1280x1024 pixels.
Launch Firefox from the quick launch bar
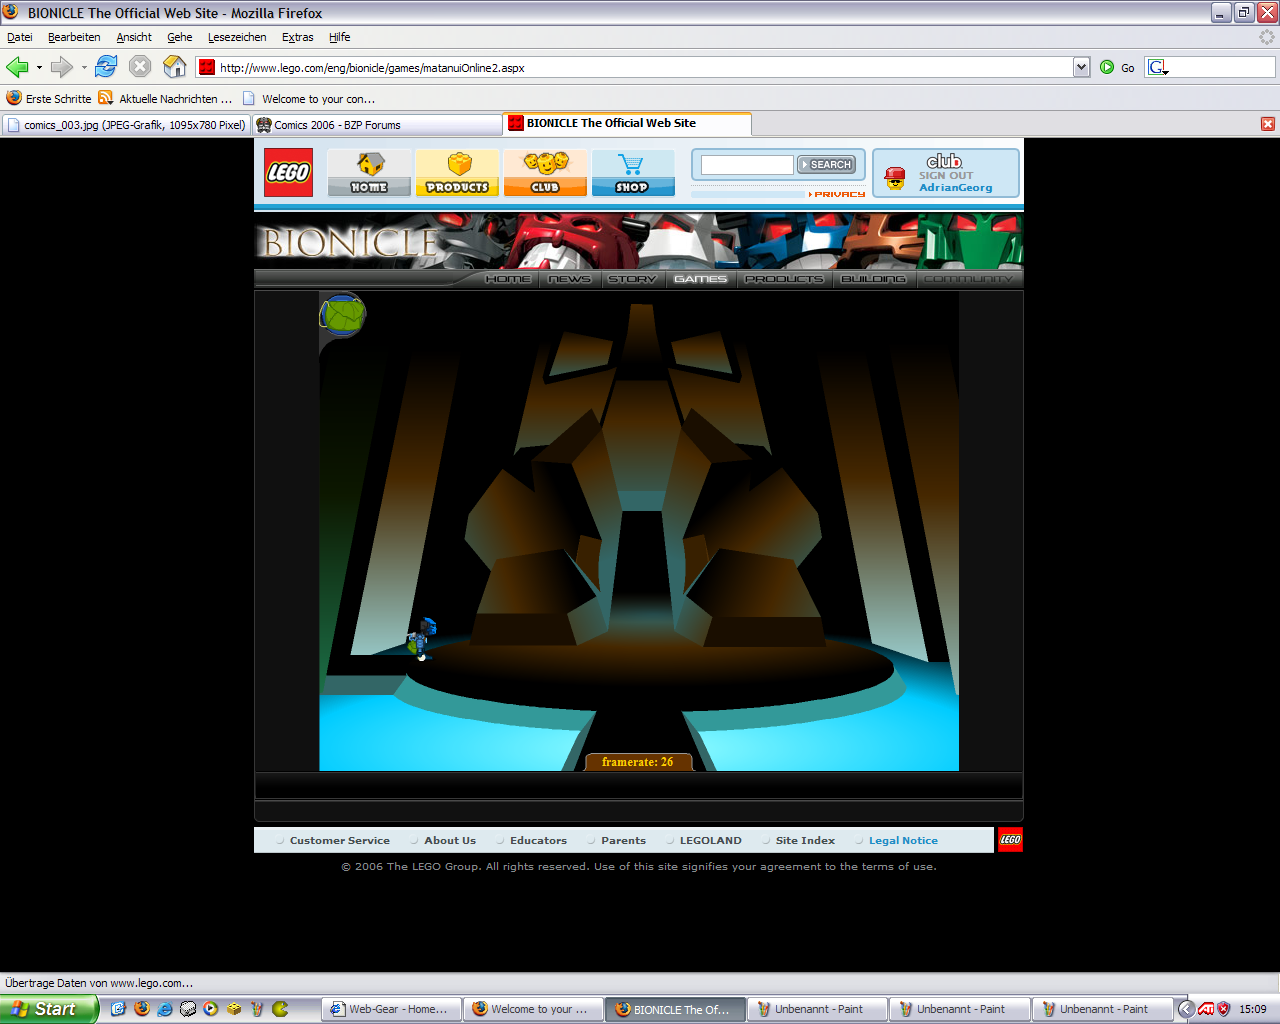pyautogui.click(x=142, y=1009)
